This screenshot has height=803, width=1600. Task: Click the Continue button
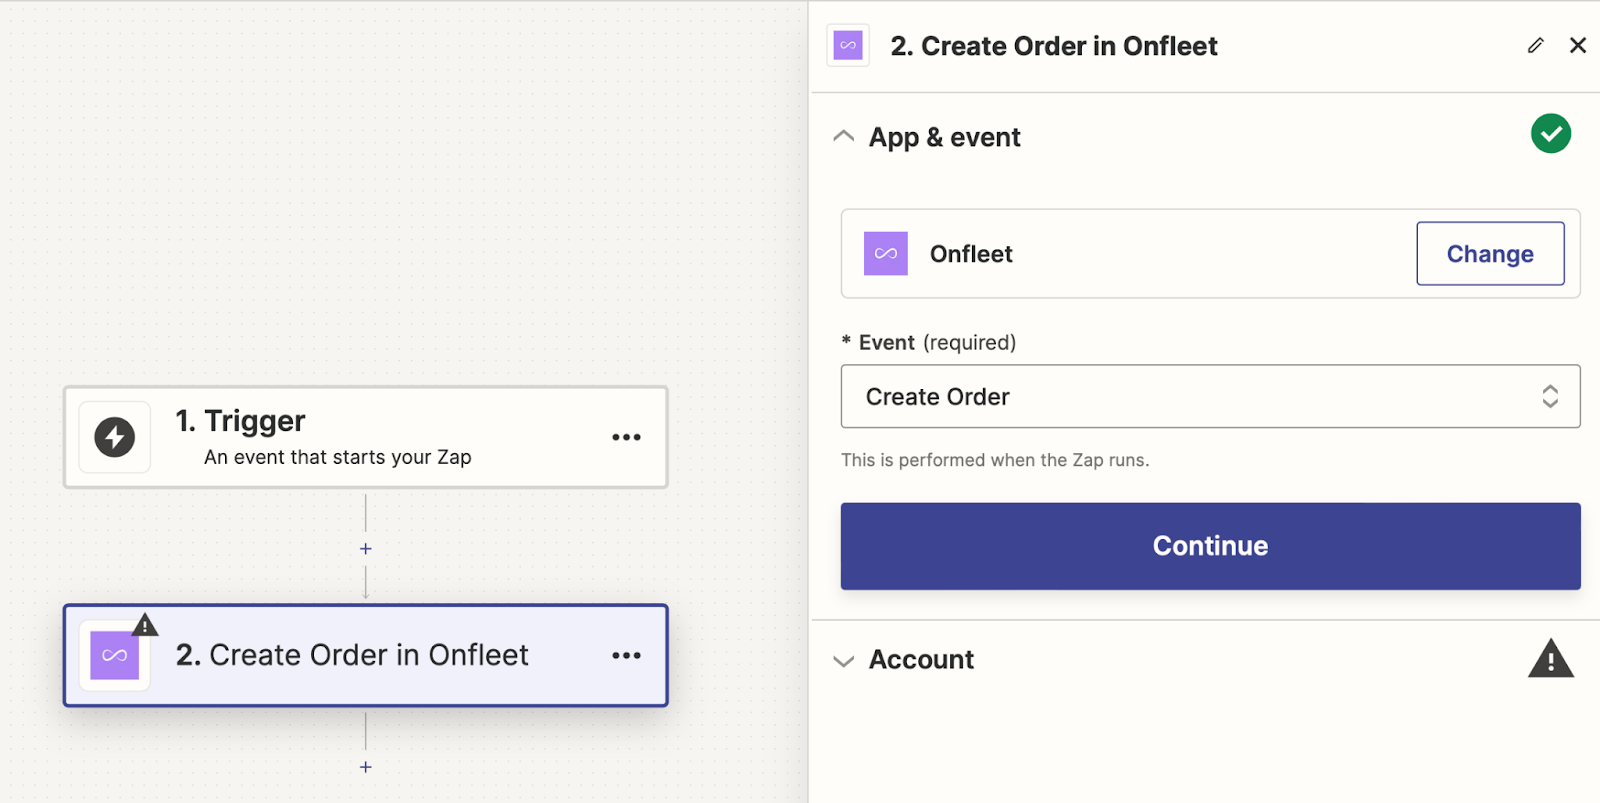tap(1210, 546)
